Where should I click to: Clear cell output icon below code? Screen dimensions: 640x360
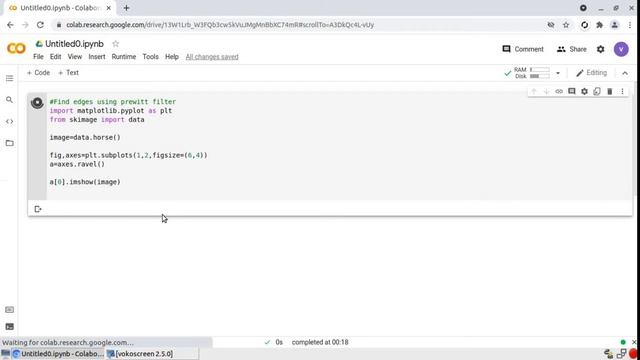[38, 209]
